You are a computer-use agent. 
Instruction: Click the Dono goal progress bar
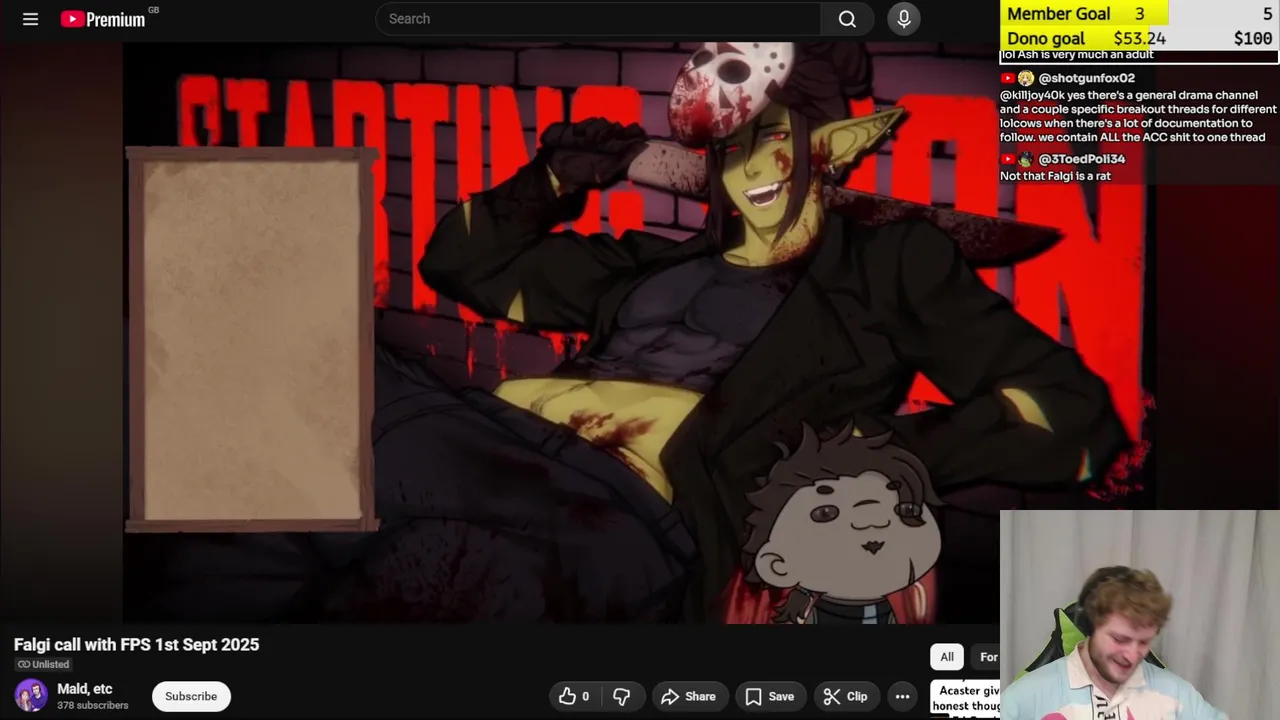(1140, 38)
